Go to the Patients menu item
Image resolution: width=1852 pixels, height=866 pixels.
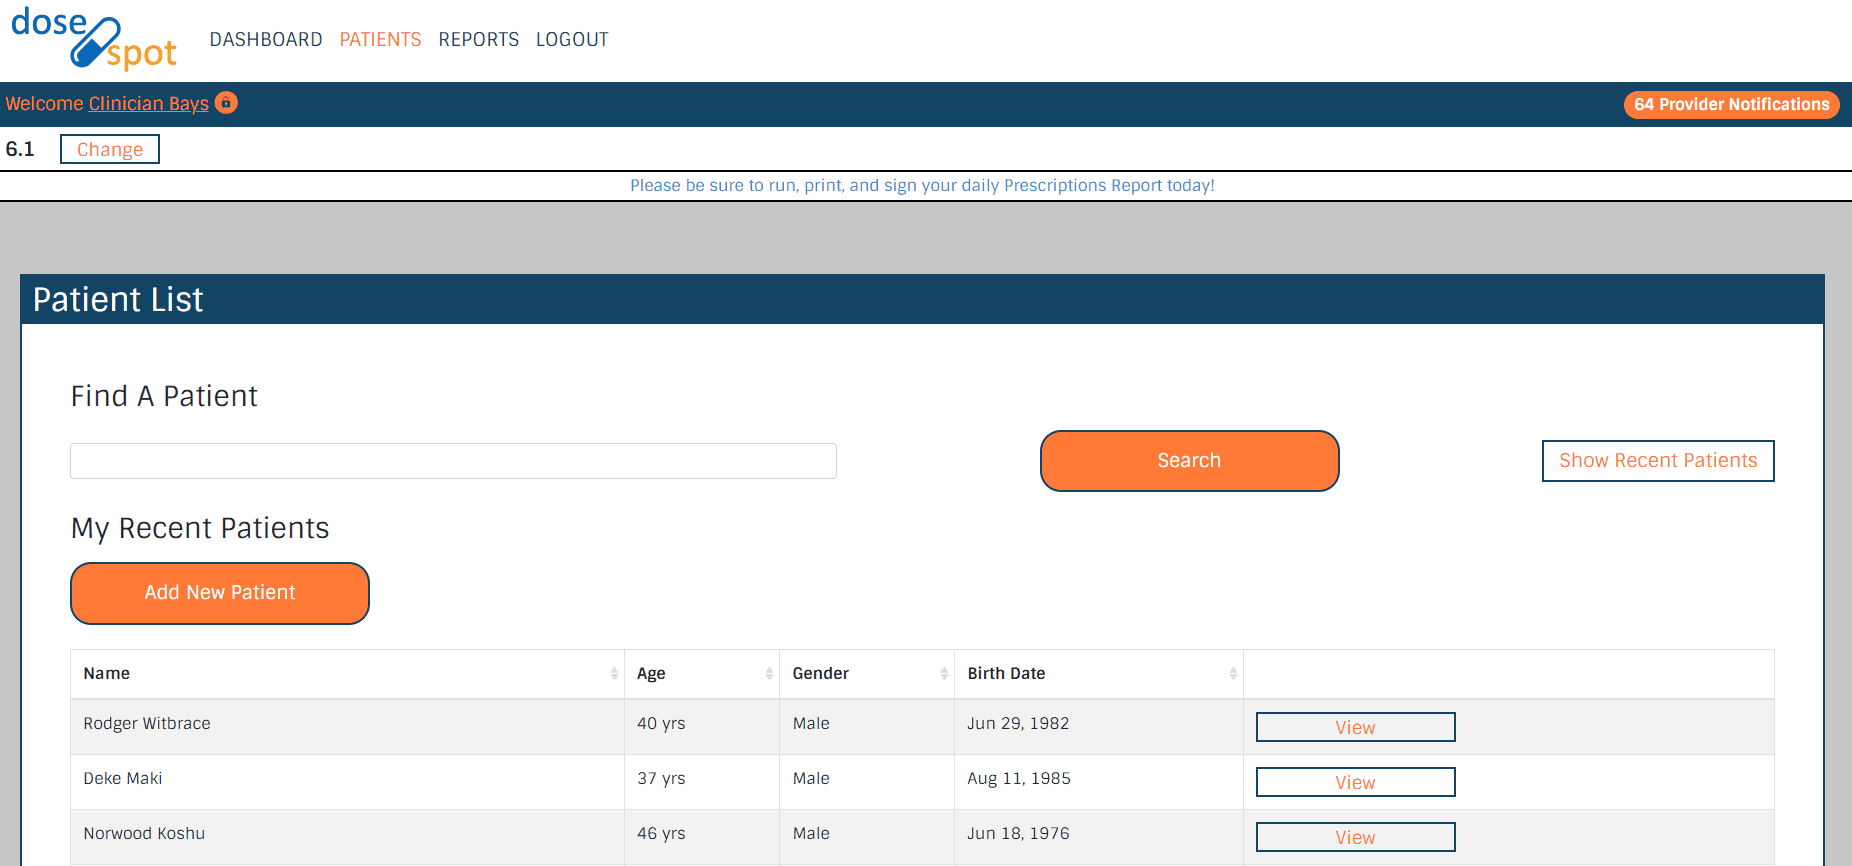380,40
